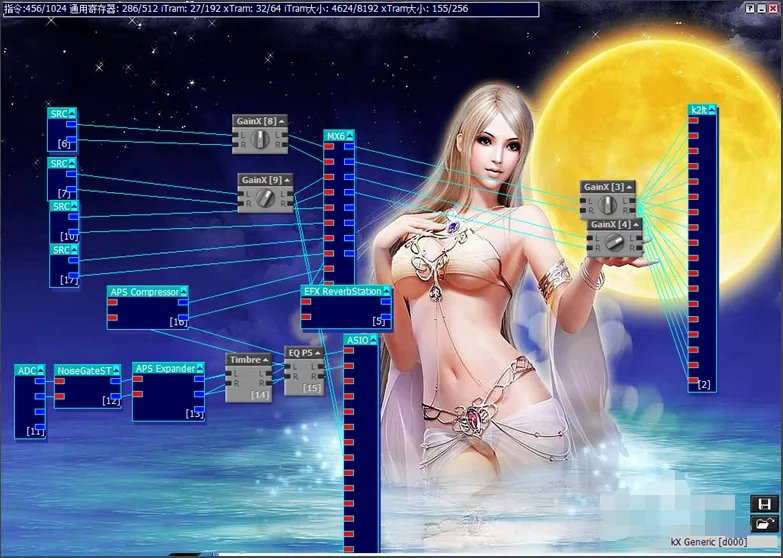Click the arrow on GainX [8] header
Image resolution: width=783 pixels, height=558 pixels.
coord(282,121)
